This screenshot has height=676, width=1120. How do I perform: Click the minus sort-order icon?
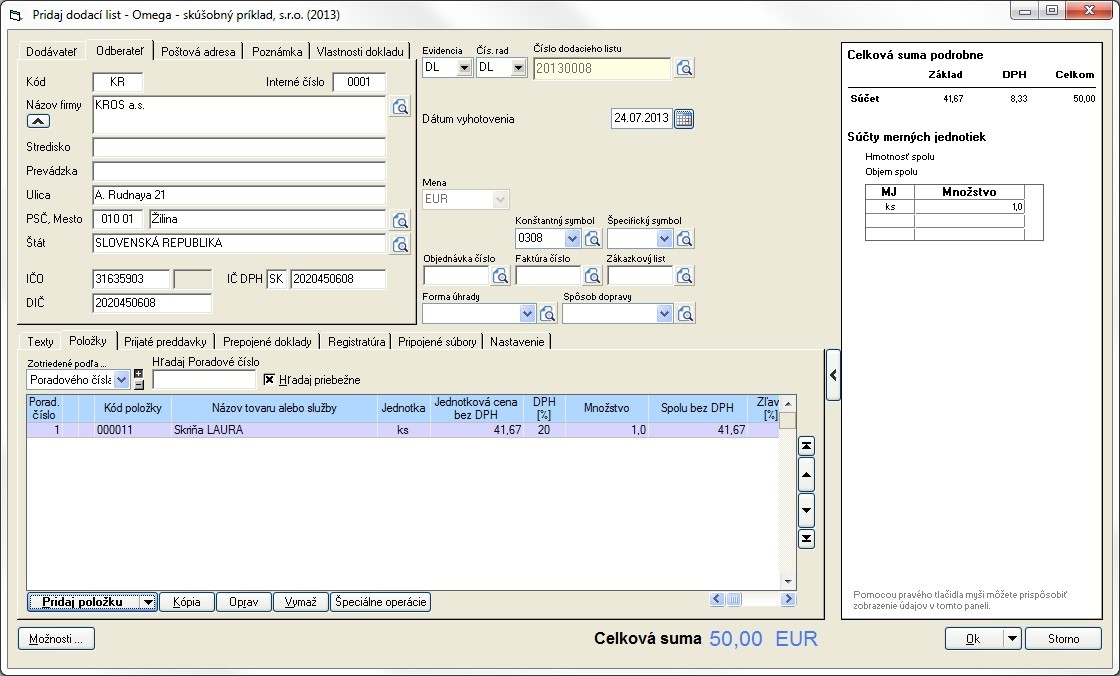[x=139, y=384]
